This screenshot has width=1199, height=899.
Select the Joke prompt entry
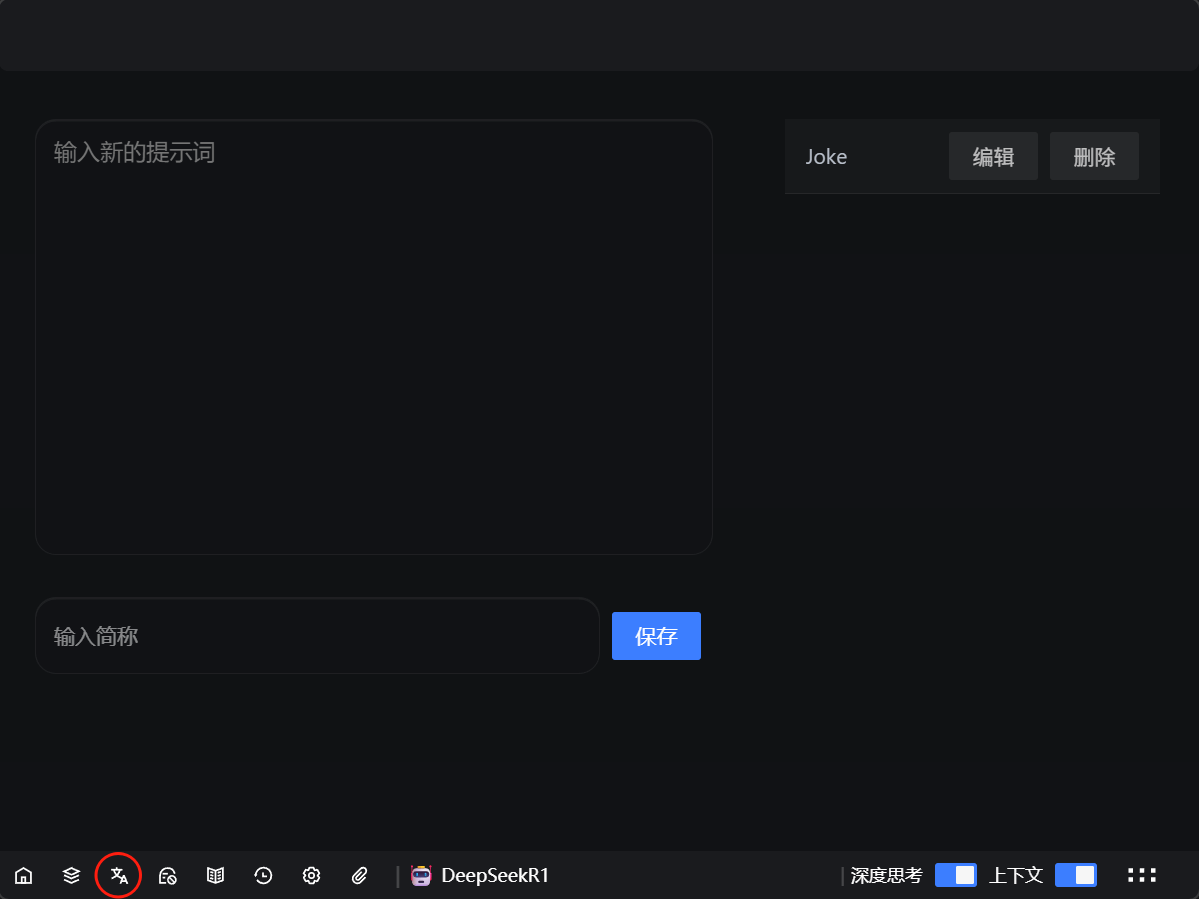click(827, 157)
